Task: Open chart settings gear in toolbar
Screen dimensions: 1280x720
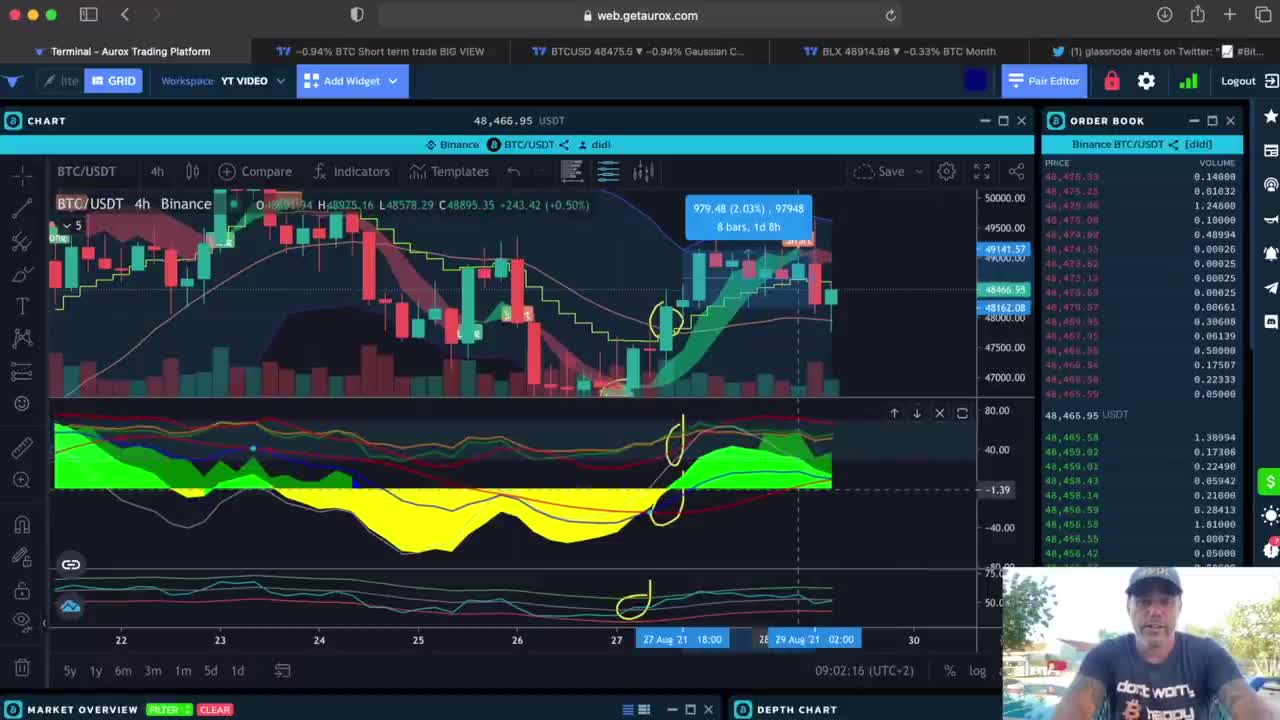Action: [946, 171]
